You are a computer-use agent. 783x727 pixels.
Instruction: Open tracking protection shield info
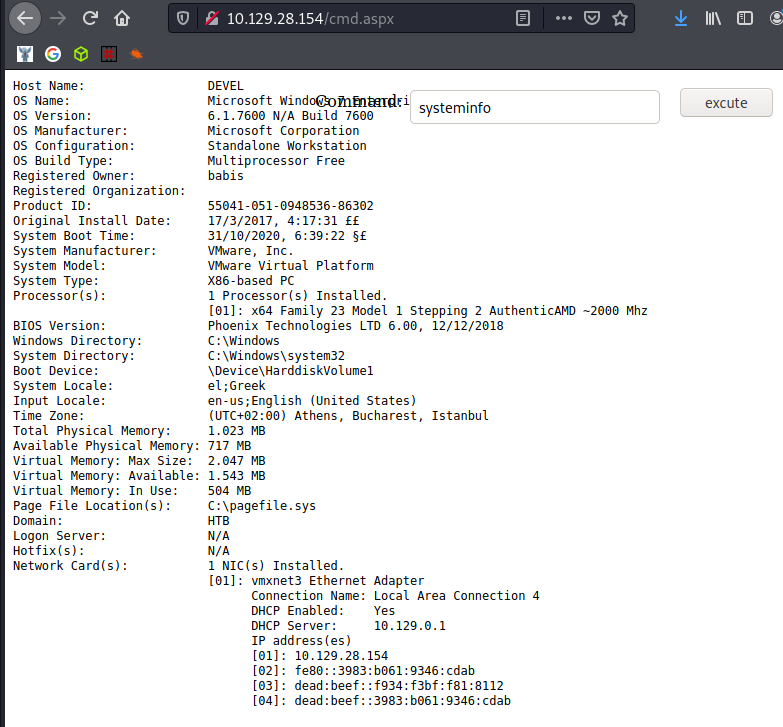[182, 18]
